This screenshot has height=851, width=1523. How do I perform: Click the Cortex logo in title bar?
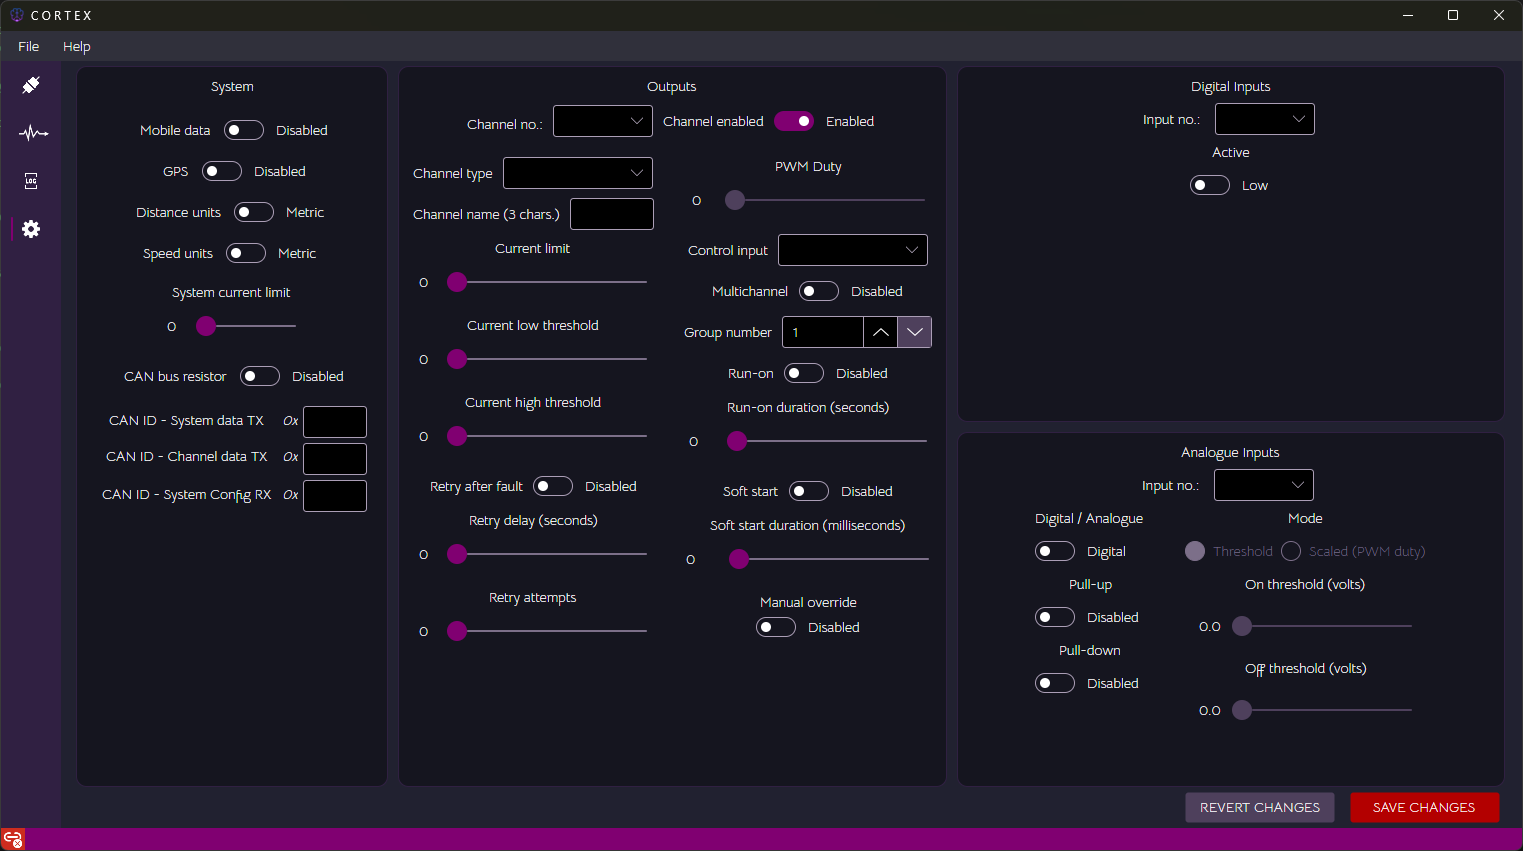[x=16, y=15]
